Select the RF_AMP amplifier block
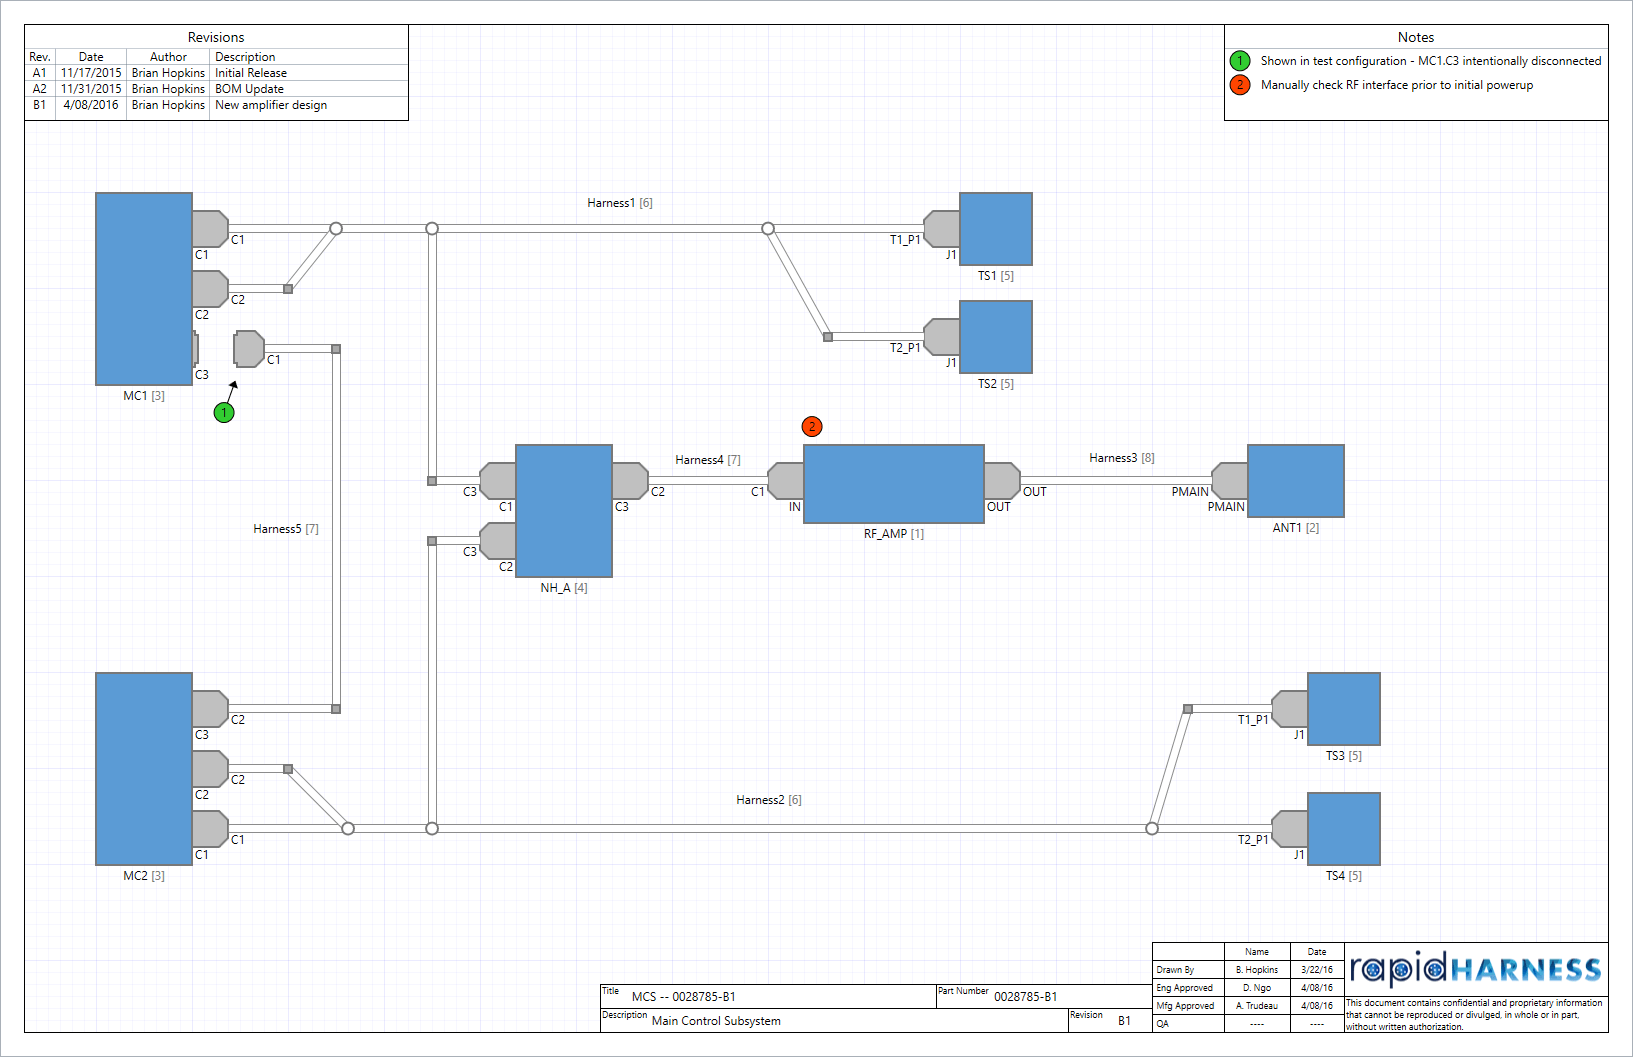Viewport: 1633px width, 1057px height. click(x=893, y=483)
